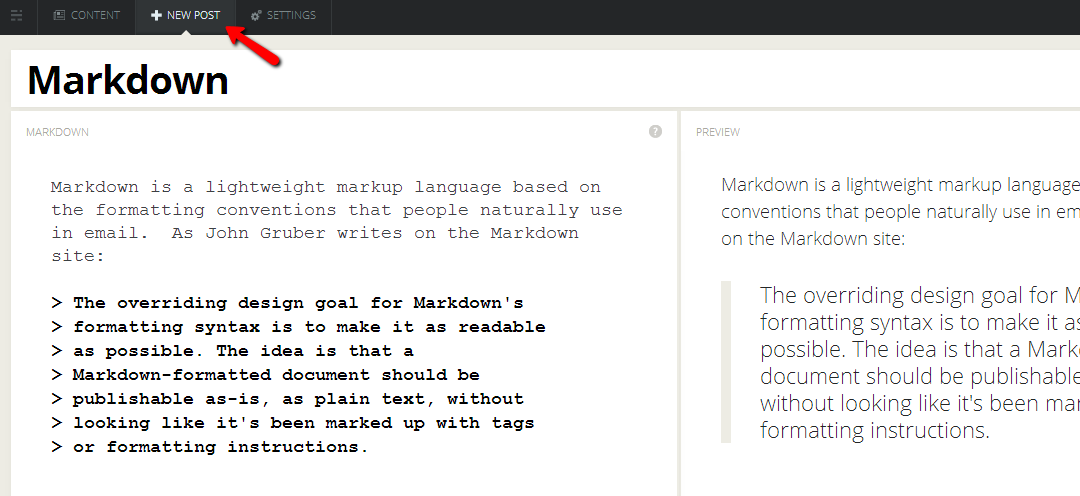Click the card icon beside Content

(x=59, y=16)
